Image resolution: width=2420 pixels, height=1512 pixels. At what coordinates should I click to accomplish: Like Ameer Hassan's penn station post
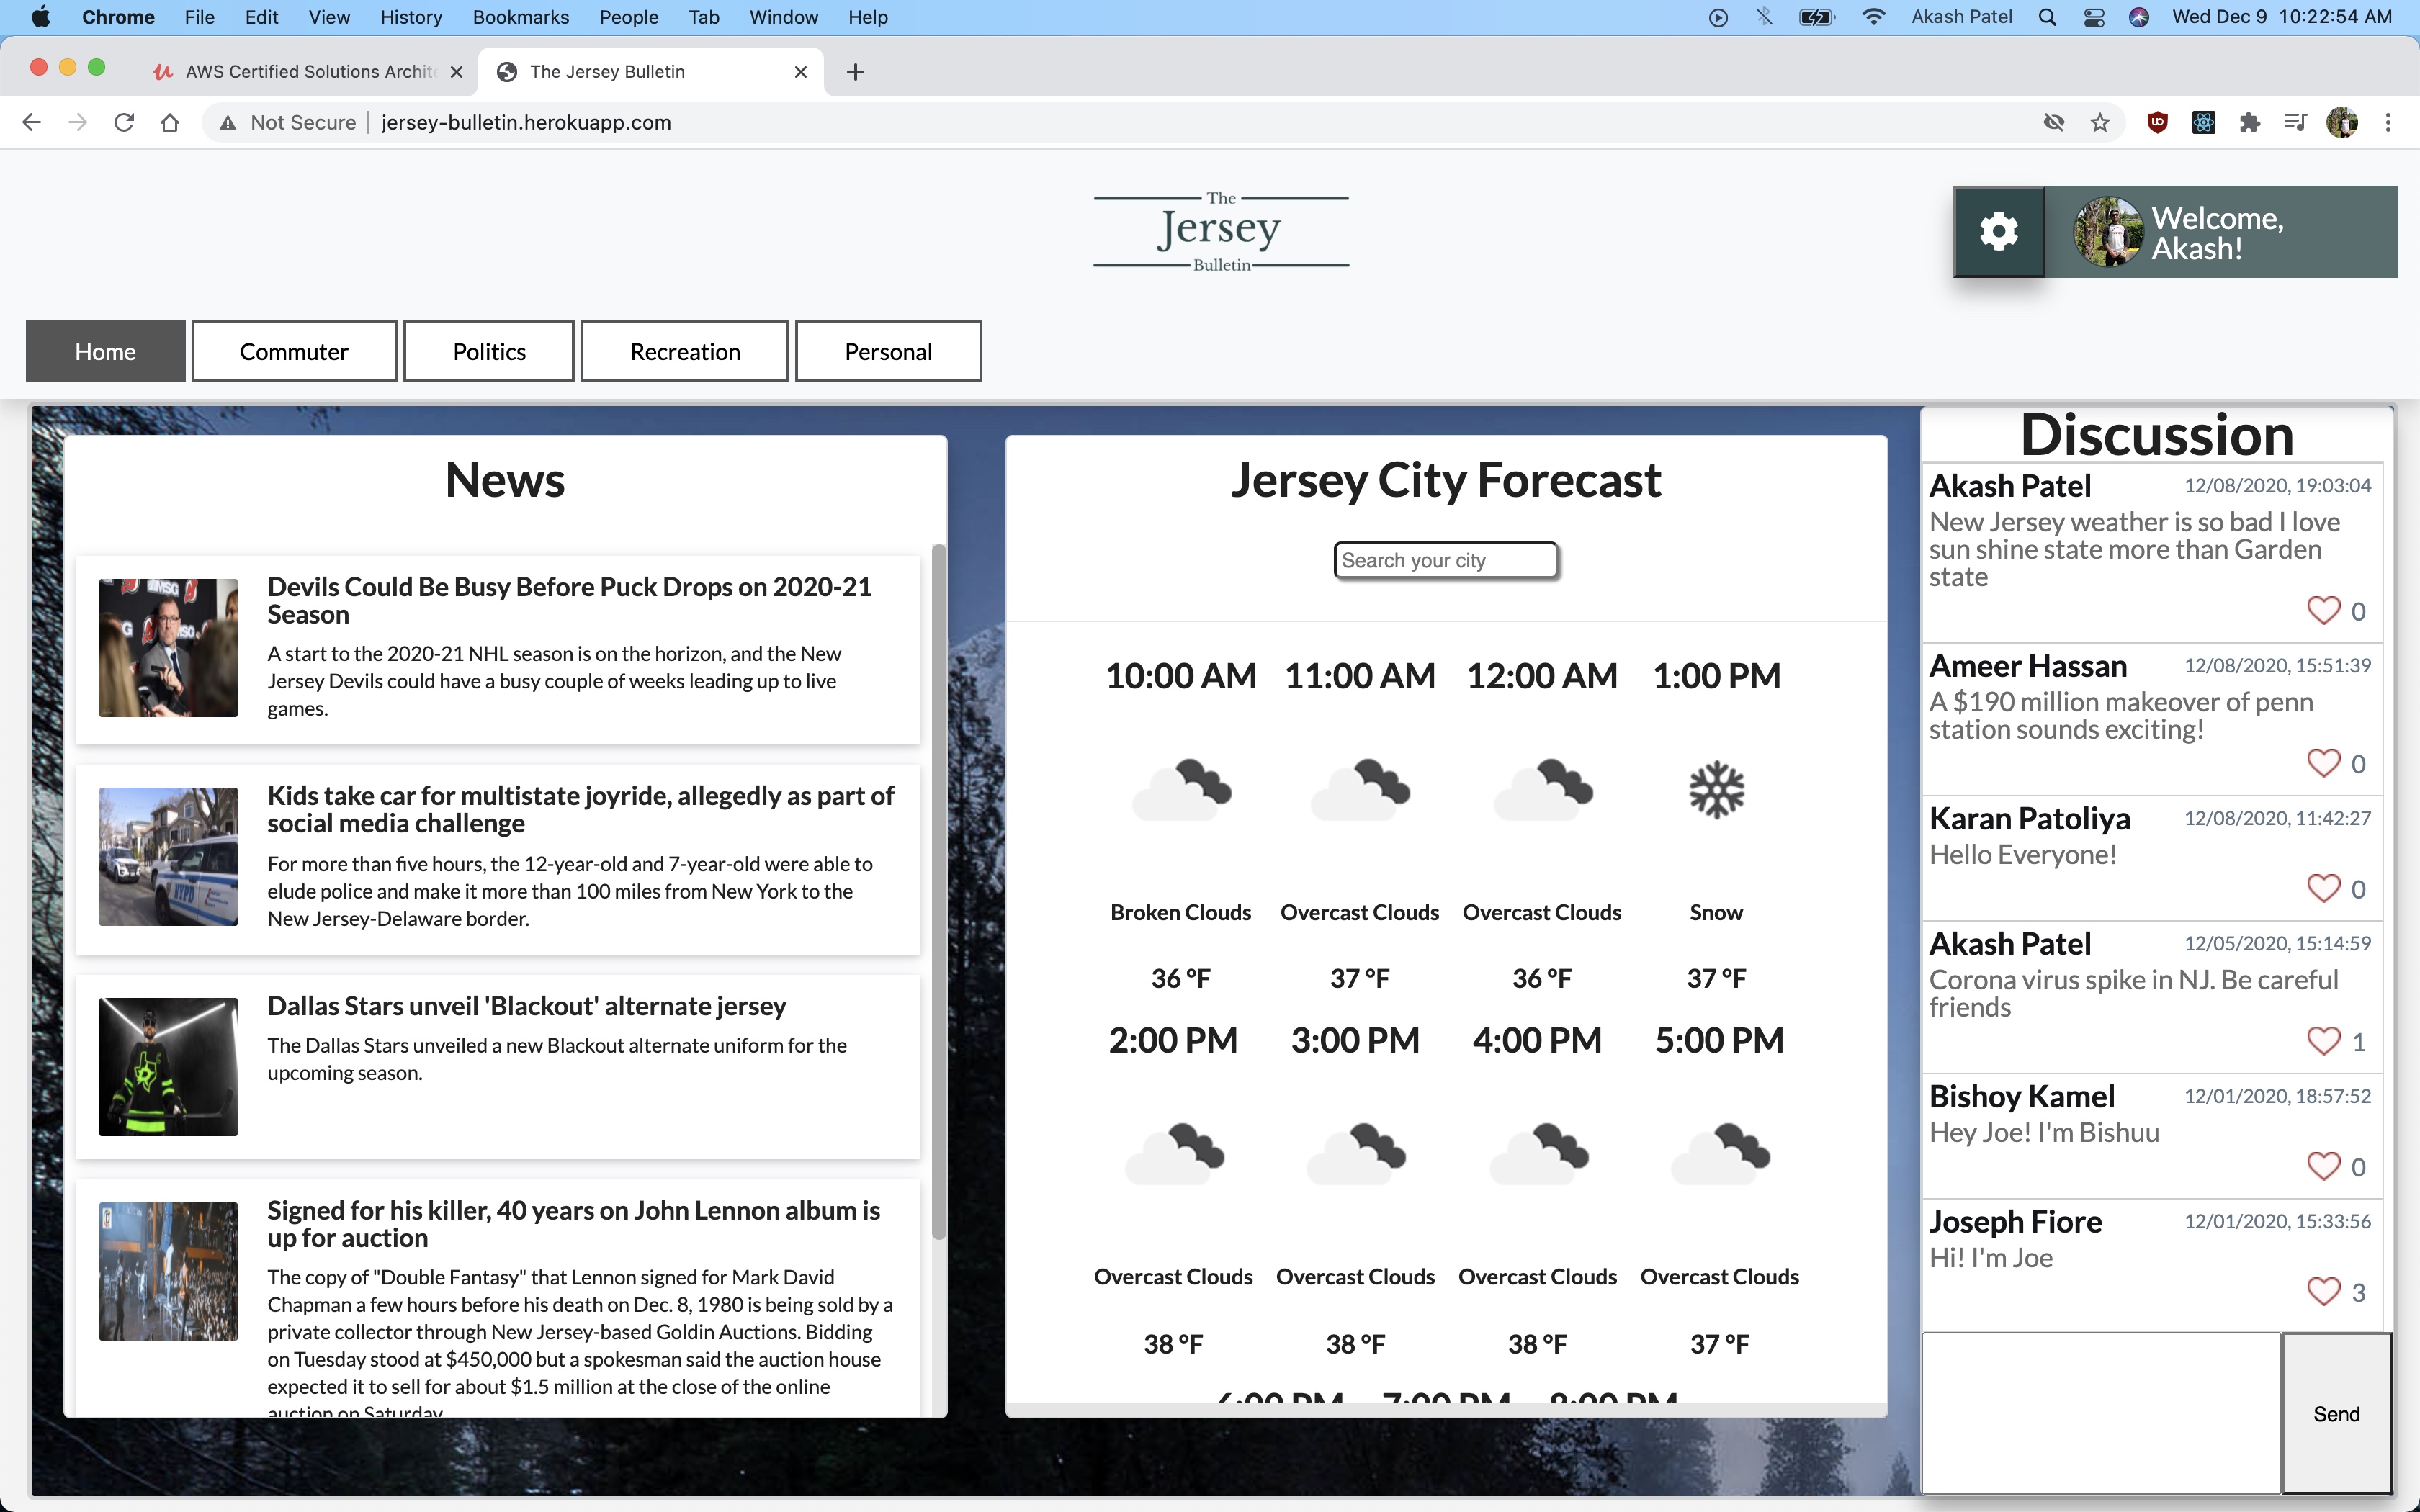2323,763
